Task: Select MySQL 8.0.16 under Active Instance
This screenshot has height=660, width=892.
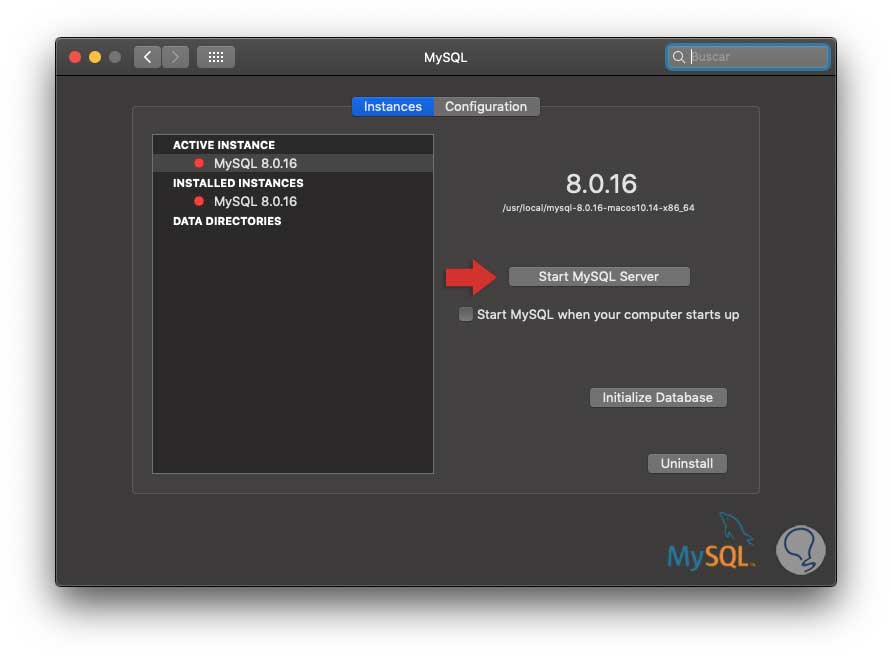Action: click(x=293, y=163)
